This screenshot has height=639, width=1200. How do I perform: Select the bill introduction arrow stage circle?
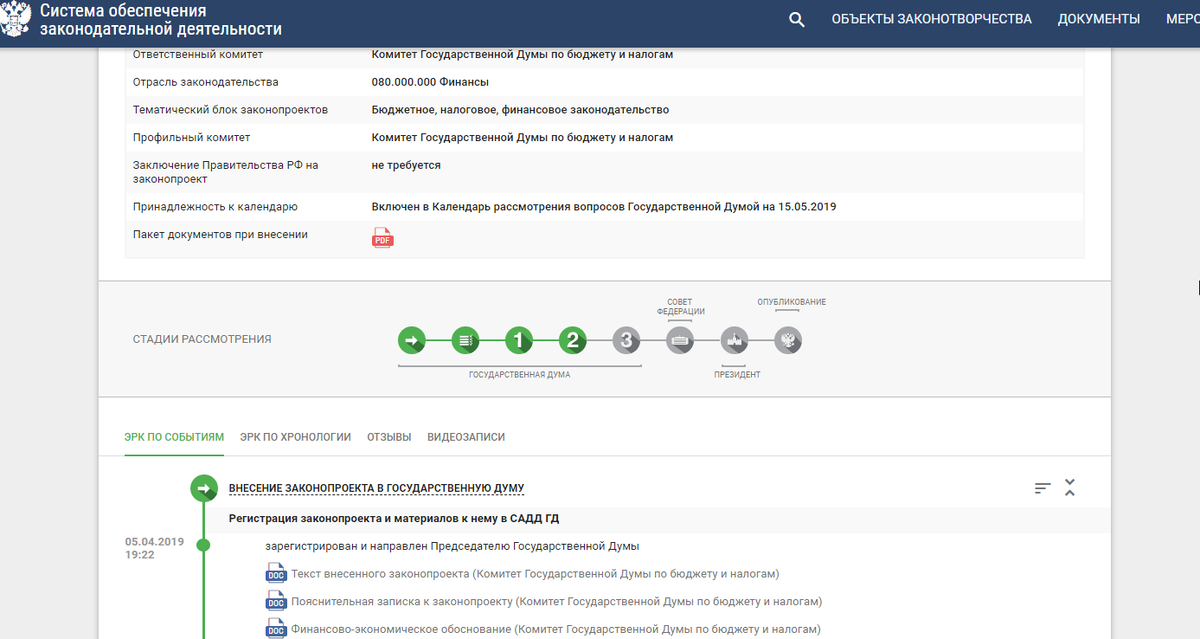tap(412, 341)
